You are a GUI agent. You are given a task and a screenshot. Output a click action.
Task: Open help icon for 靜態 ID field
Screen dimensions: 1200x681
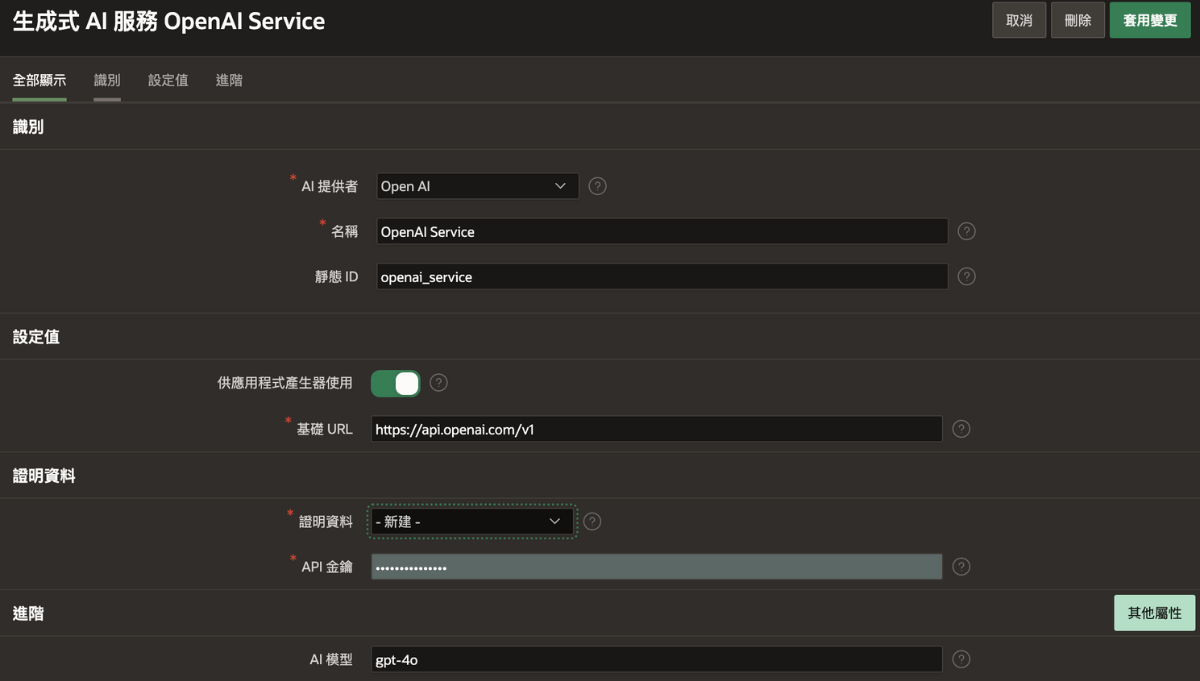coord(966,276)
